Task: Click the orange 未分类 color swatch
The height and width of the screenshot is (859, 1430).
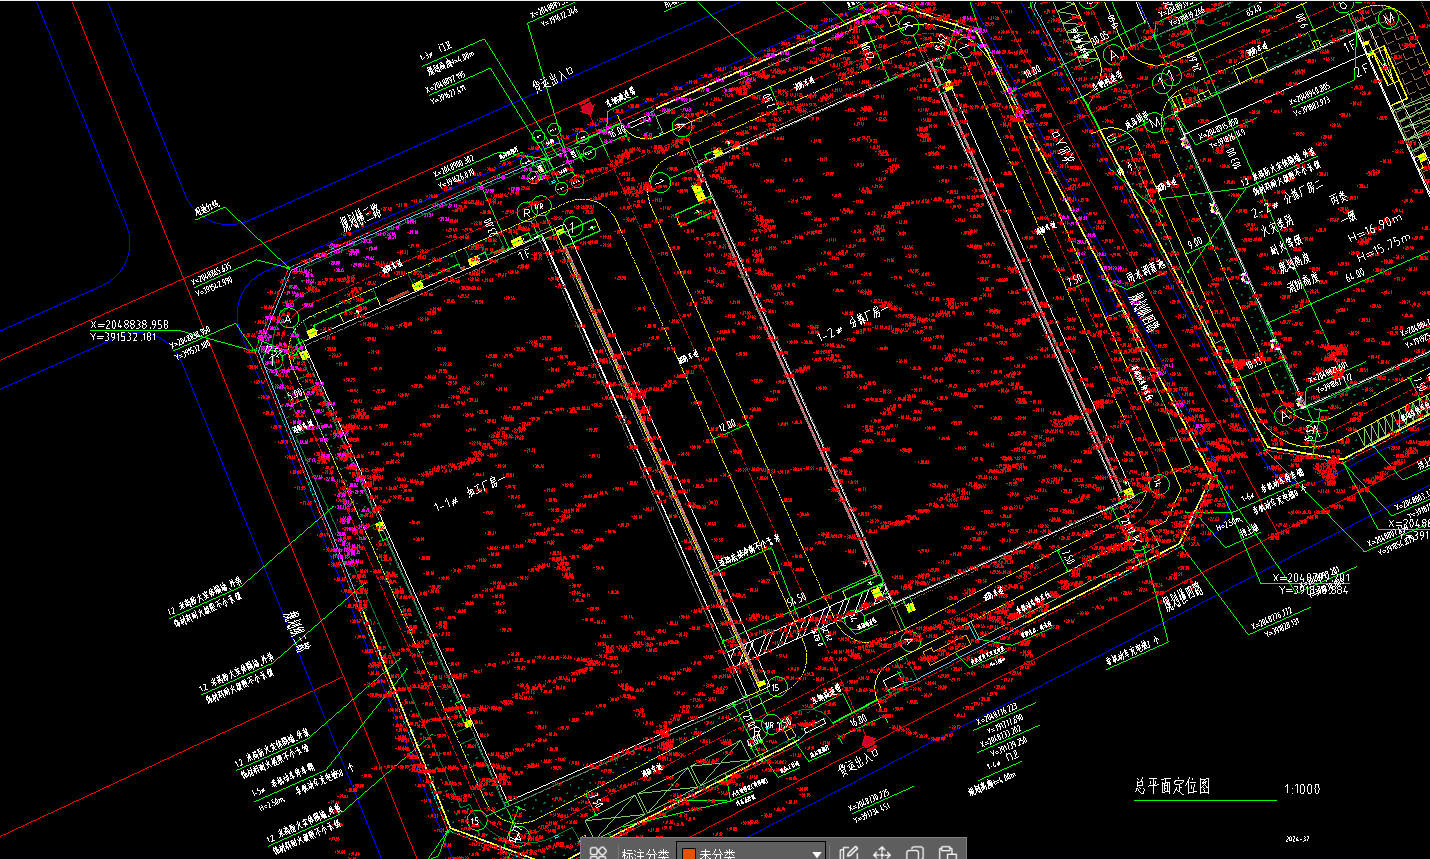Action: point(688,854)
